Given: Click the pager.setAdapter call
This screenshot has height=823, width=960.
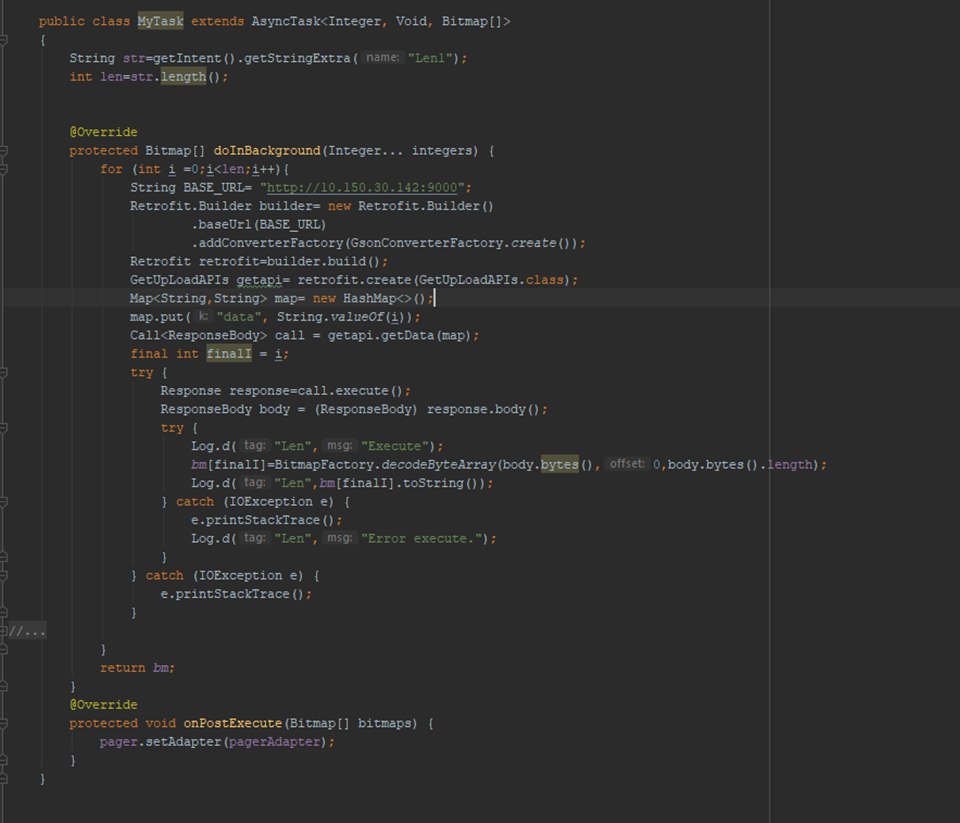Looking at the screenshot, I should pyautogui.click(x=160, y=742).
